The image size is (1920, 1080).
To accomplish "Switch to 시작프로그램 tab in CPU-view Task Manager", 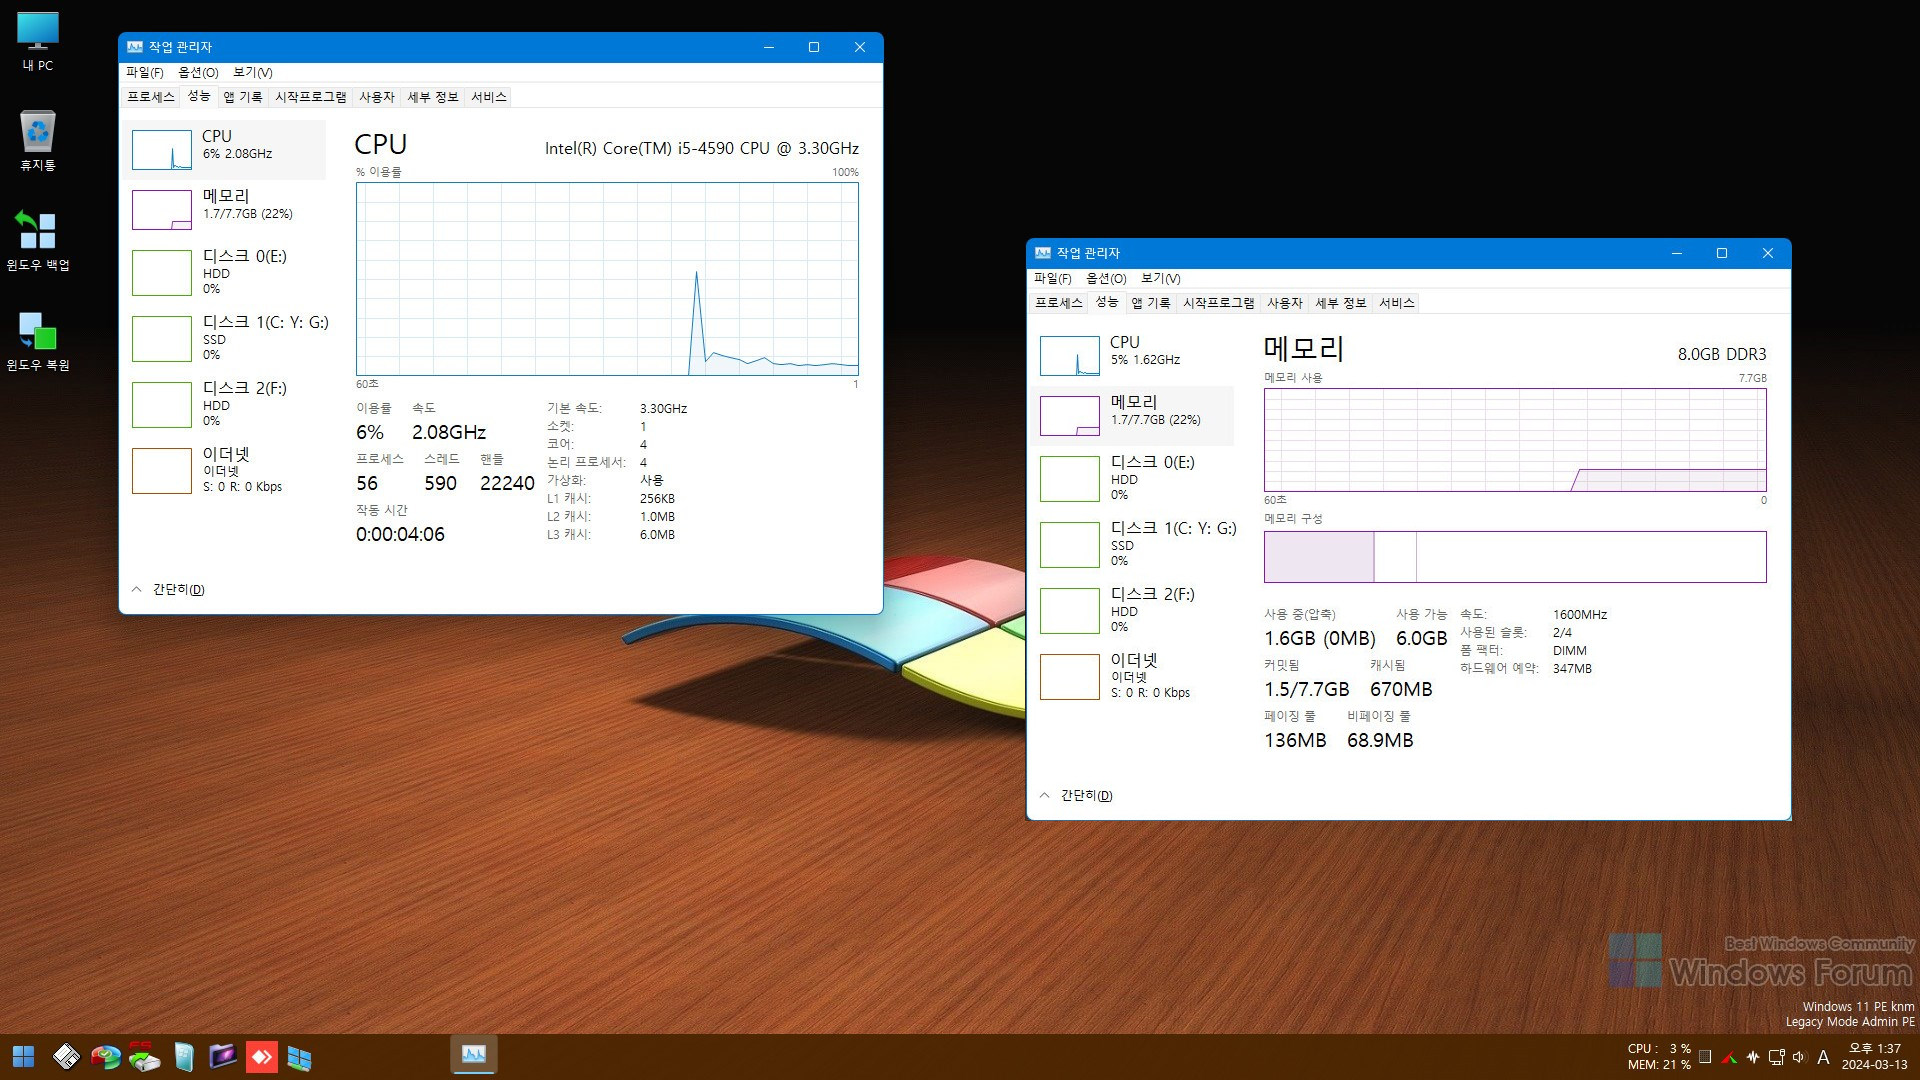I will [310, 97].
